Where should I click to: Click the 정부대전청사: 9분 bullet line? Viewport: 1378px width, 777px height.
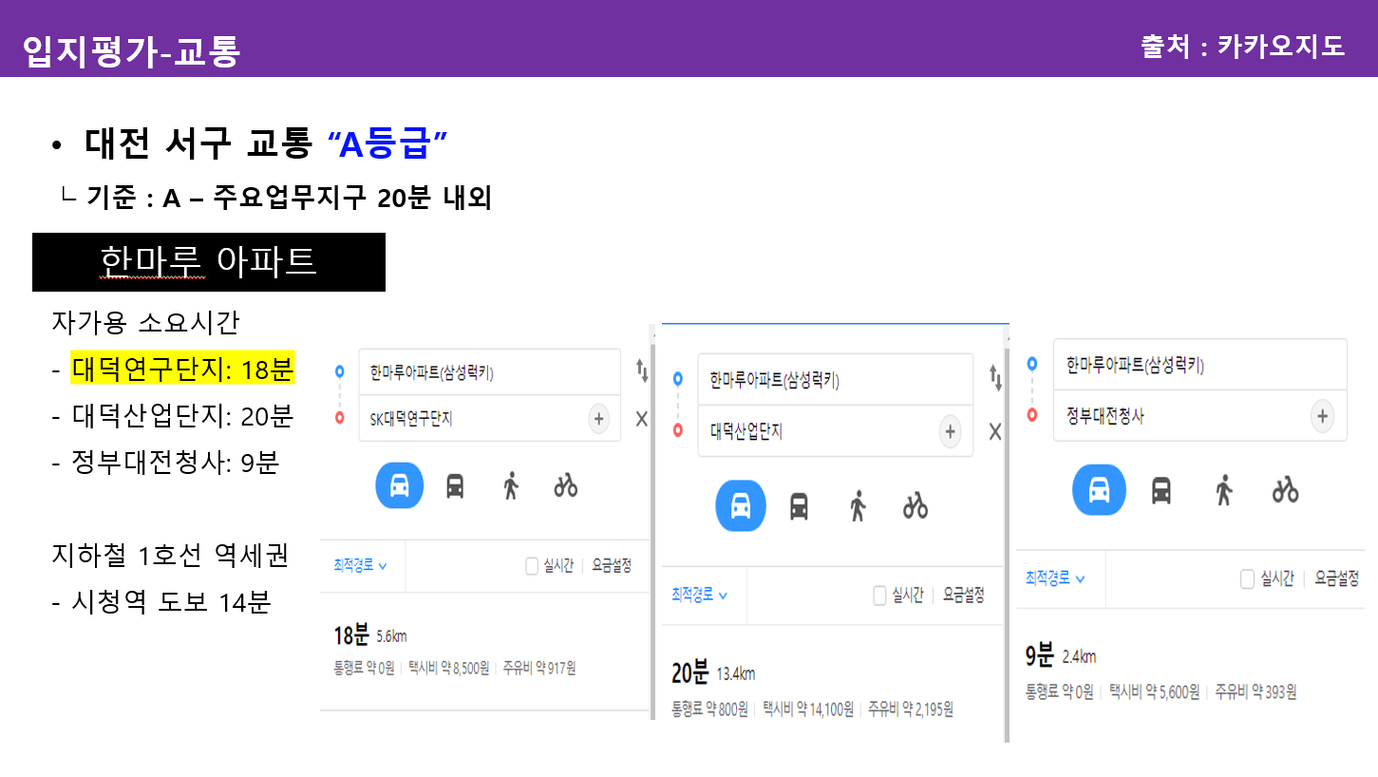point(165,462)
